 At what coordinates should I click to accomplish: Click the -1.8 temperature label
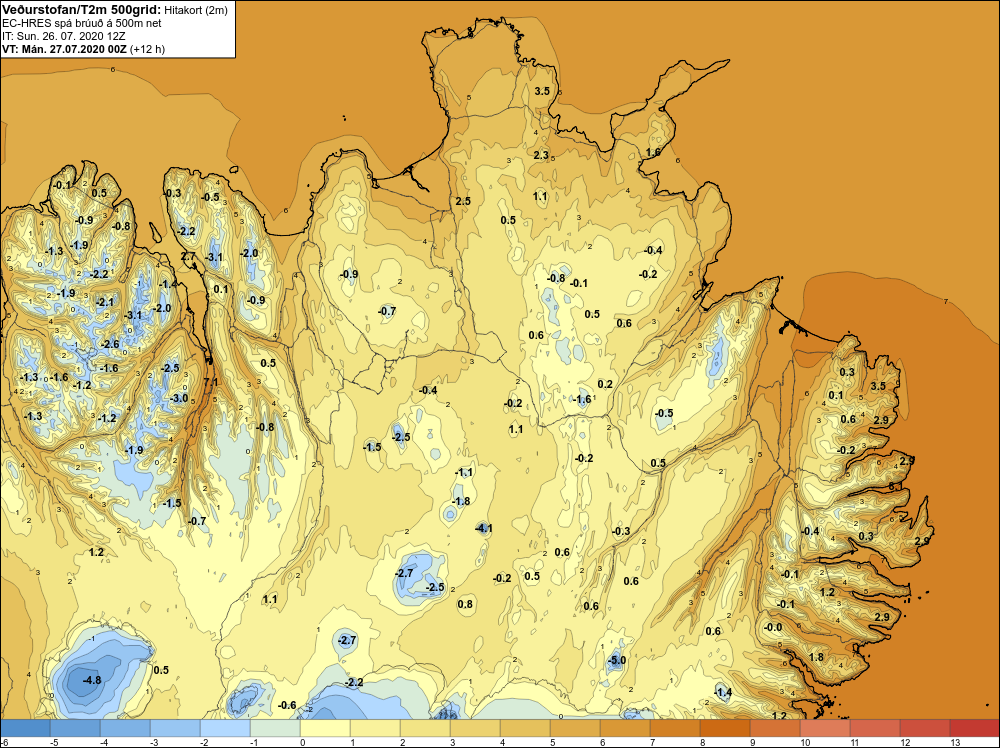(461, 501)
